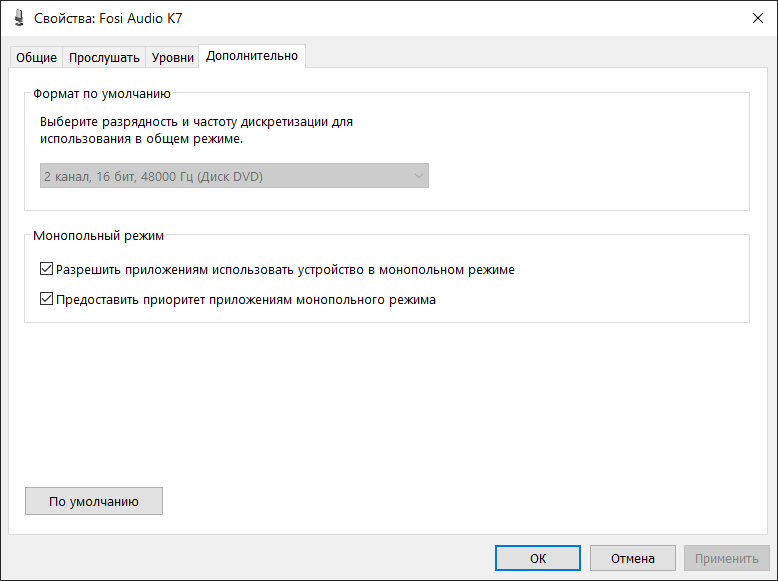The width and height of the screenshot is (778, 581).
Task: Click the Формат по умолчанию group label
Action: (x=102, y=93)
